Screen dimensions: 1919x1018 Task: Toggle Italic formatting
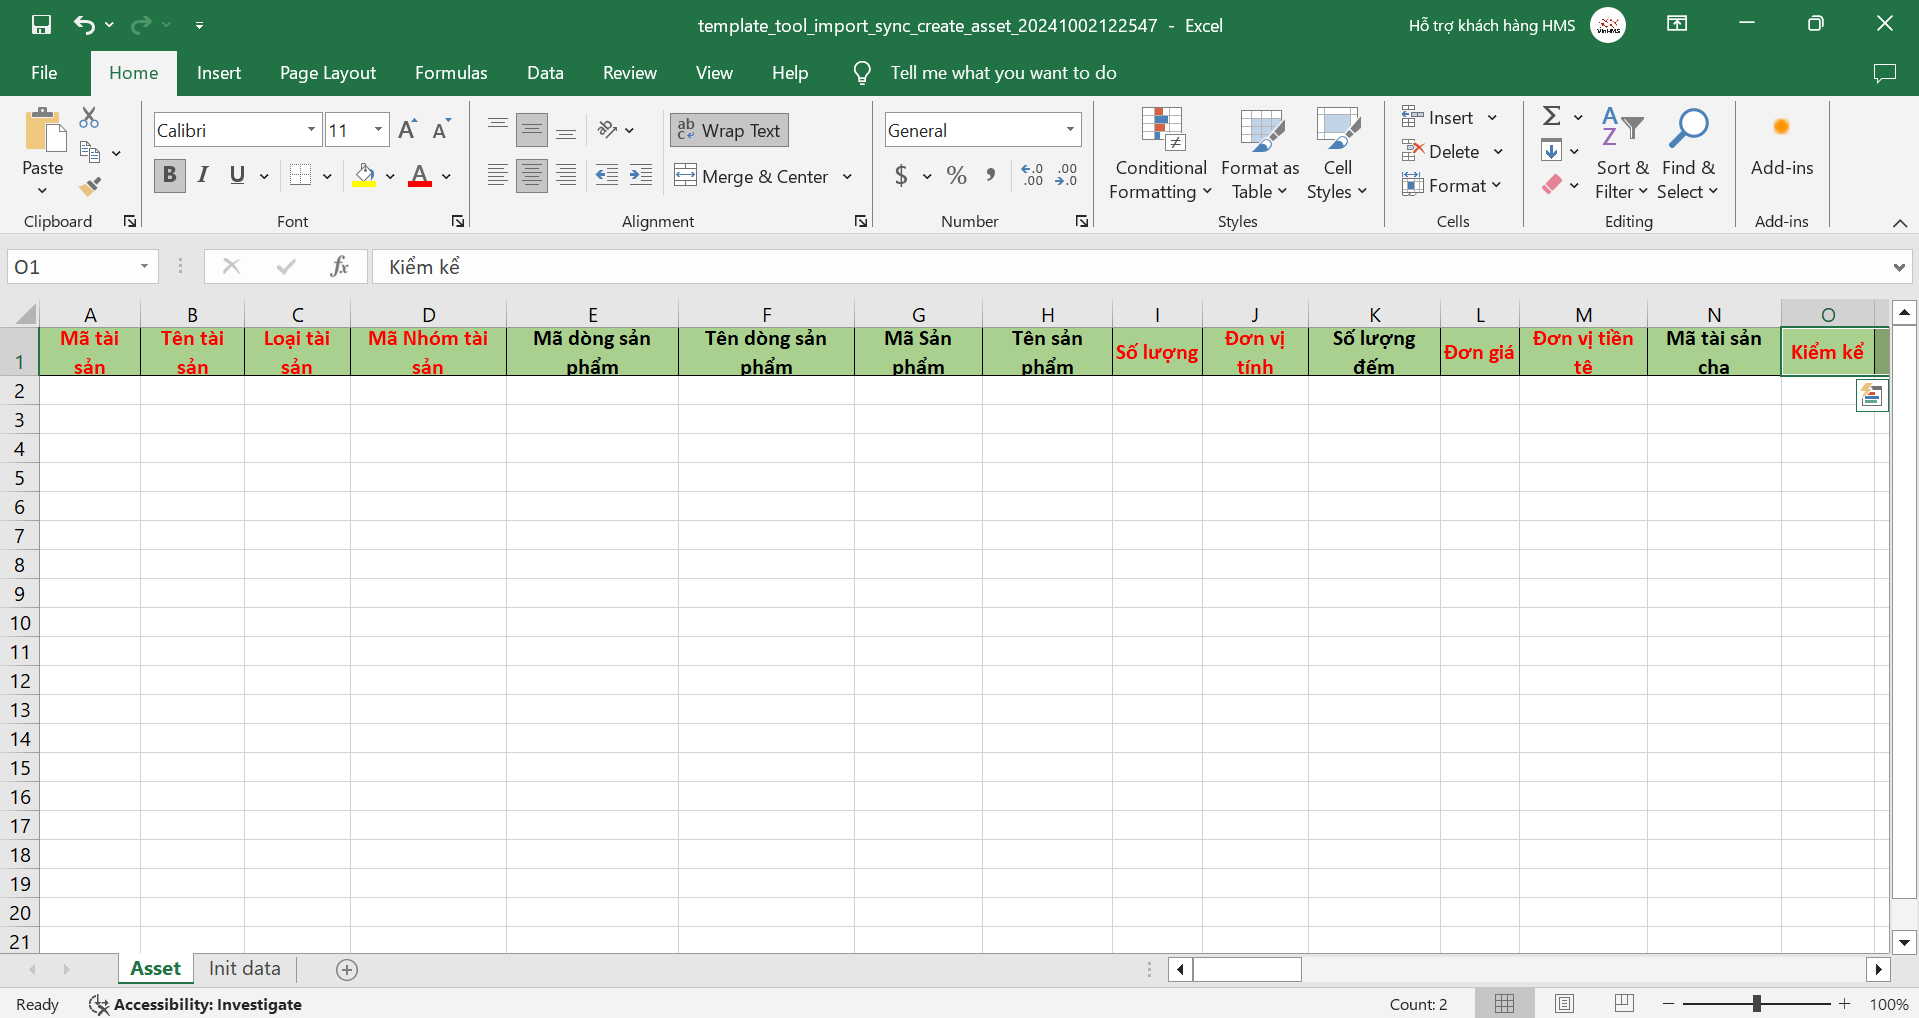pyautogui.click(x=203, y=176)
